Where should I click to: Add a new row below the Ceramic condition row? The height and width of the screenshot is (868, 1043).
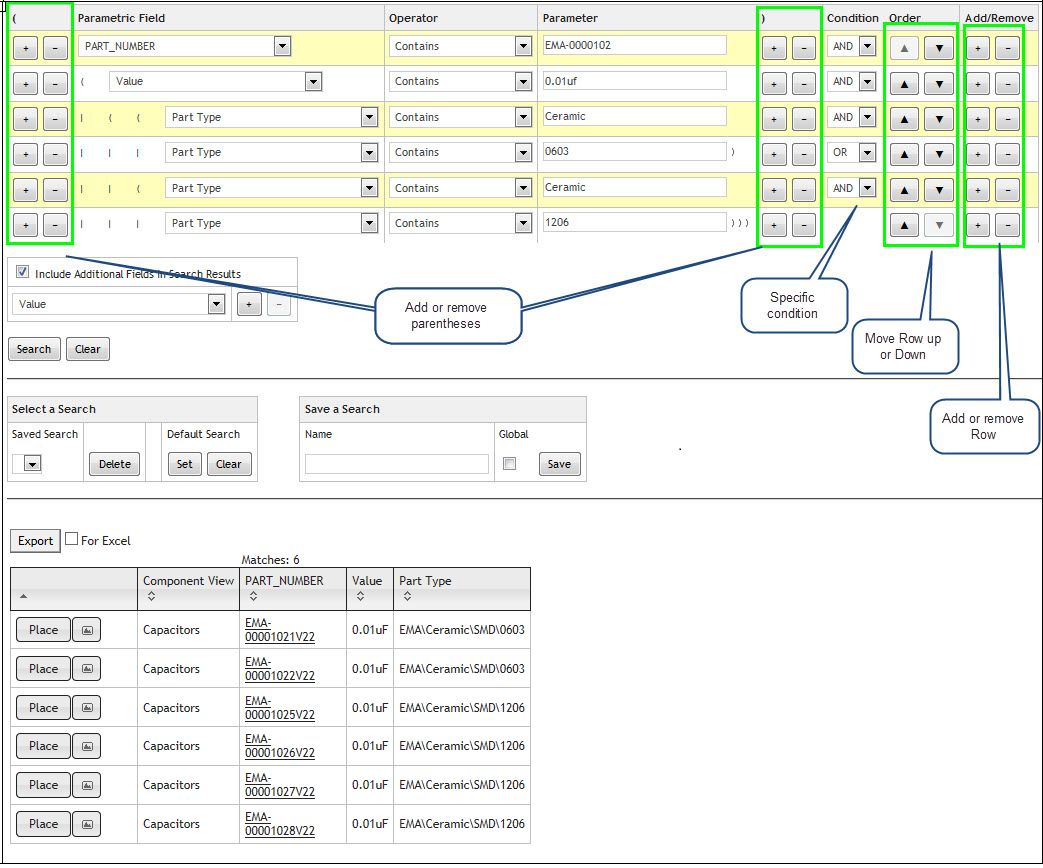977,117
